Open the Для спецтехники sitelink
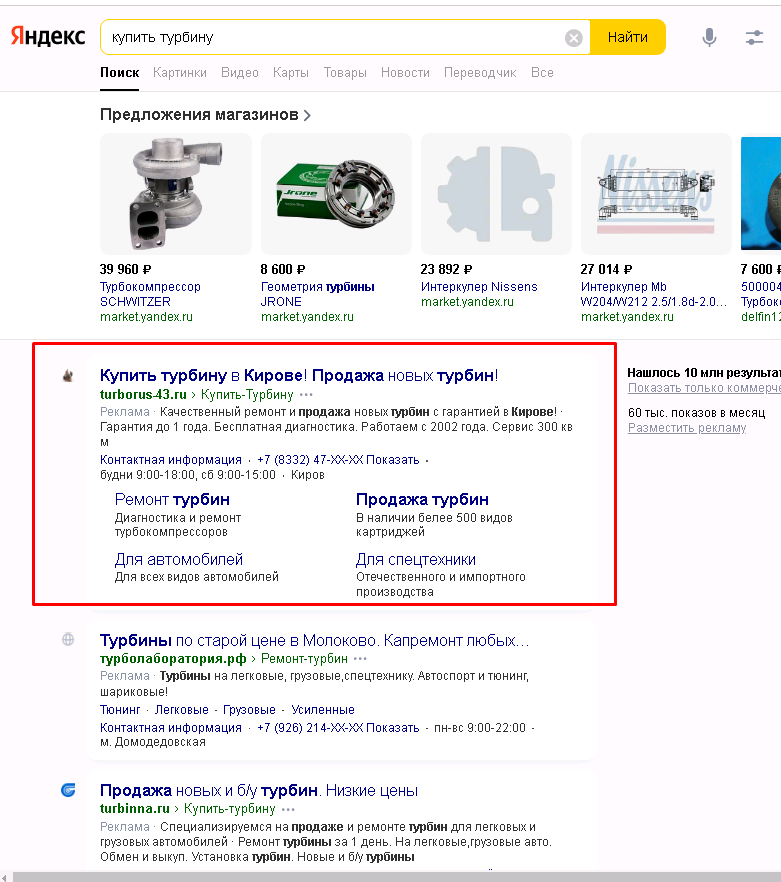The image size is (781, 882). tap(416, 560)
